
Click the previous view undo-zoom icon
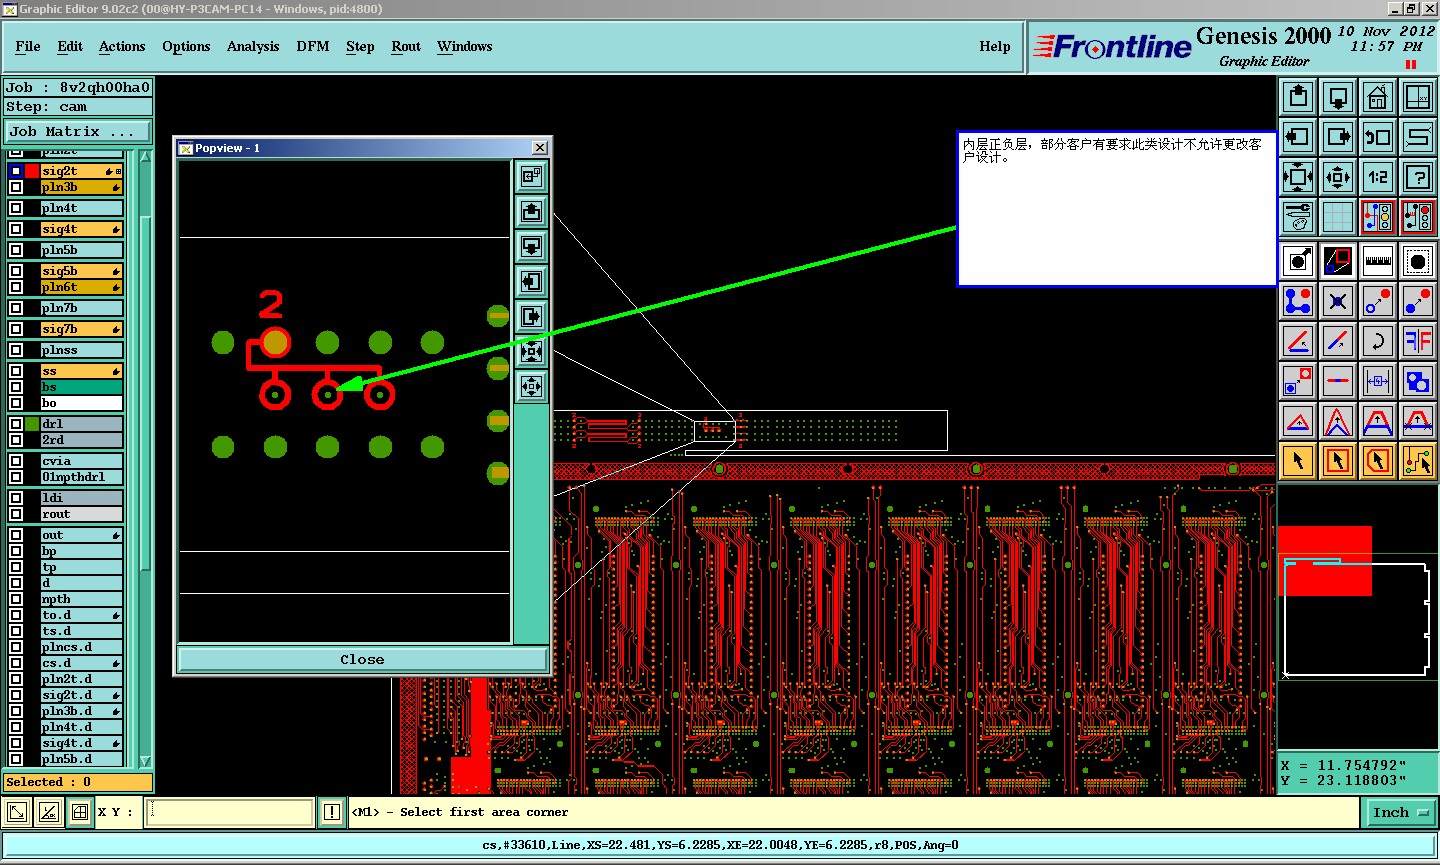click(1378, 137)
